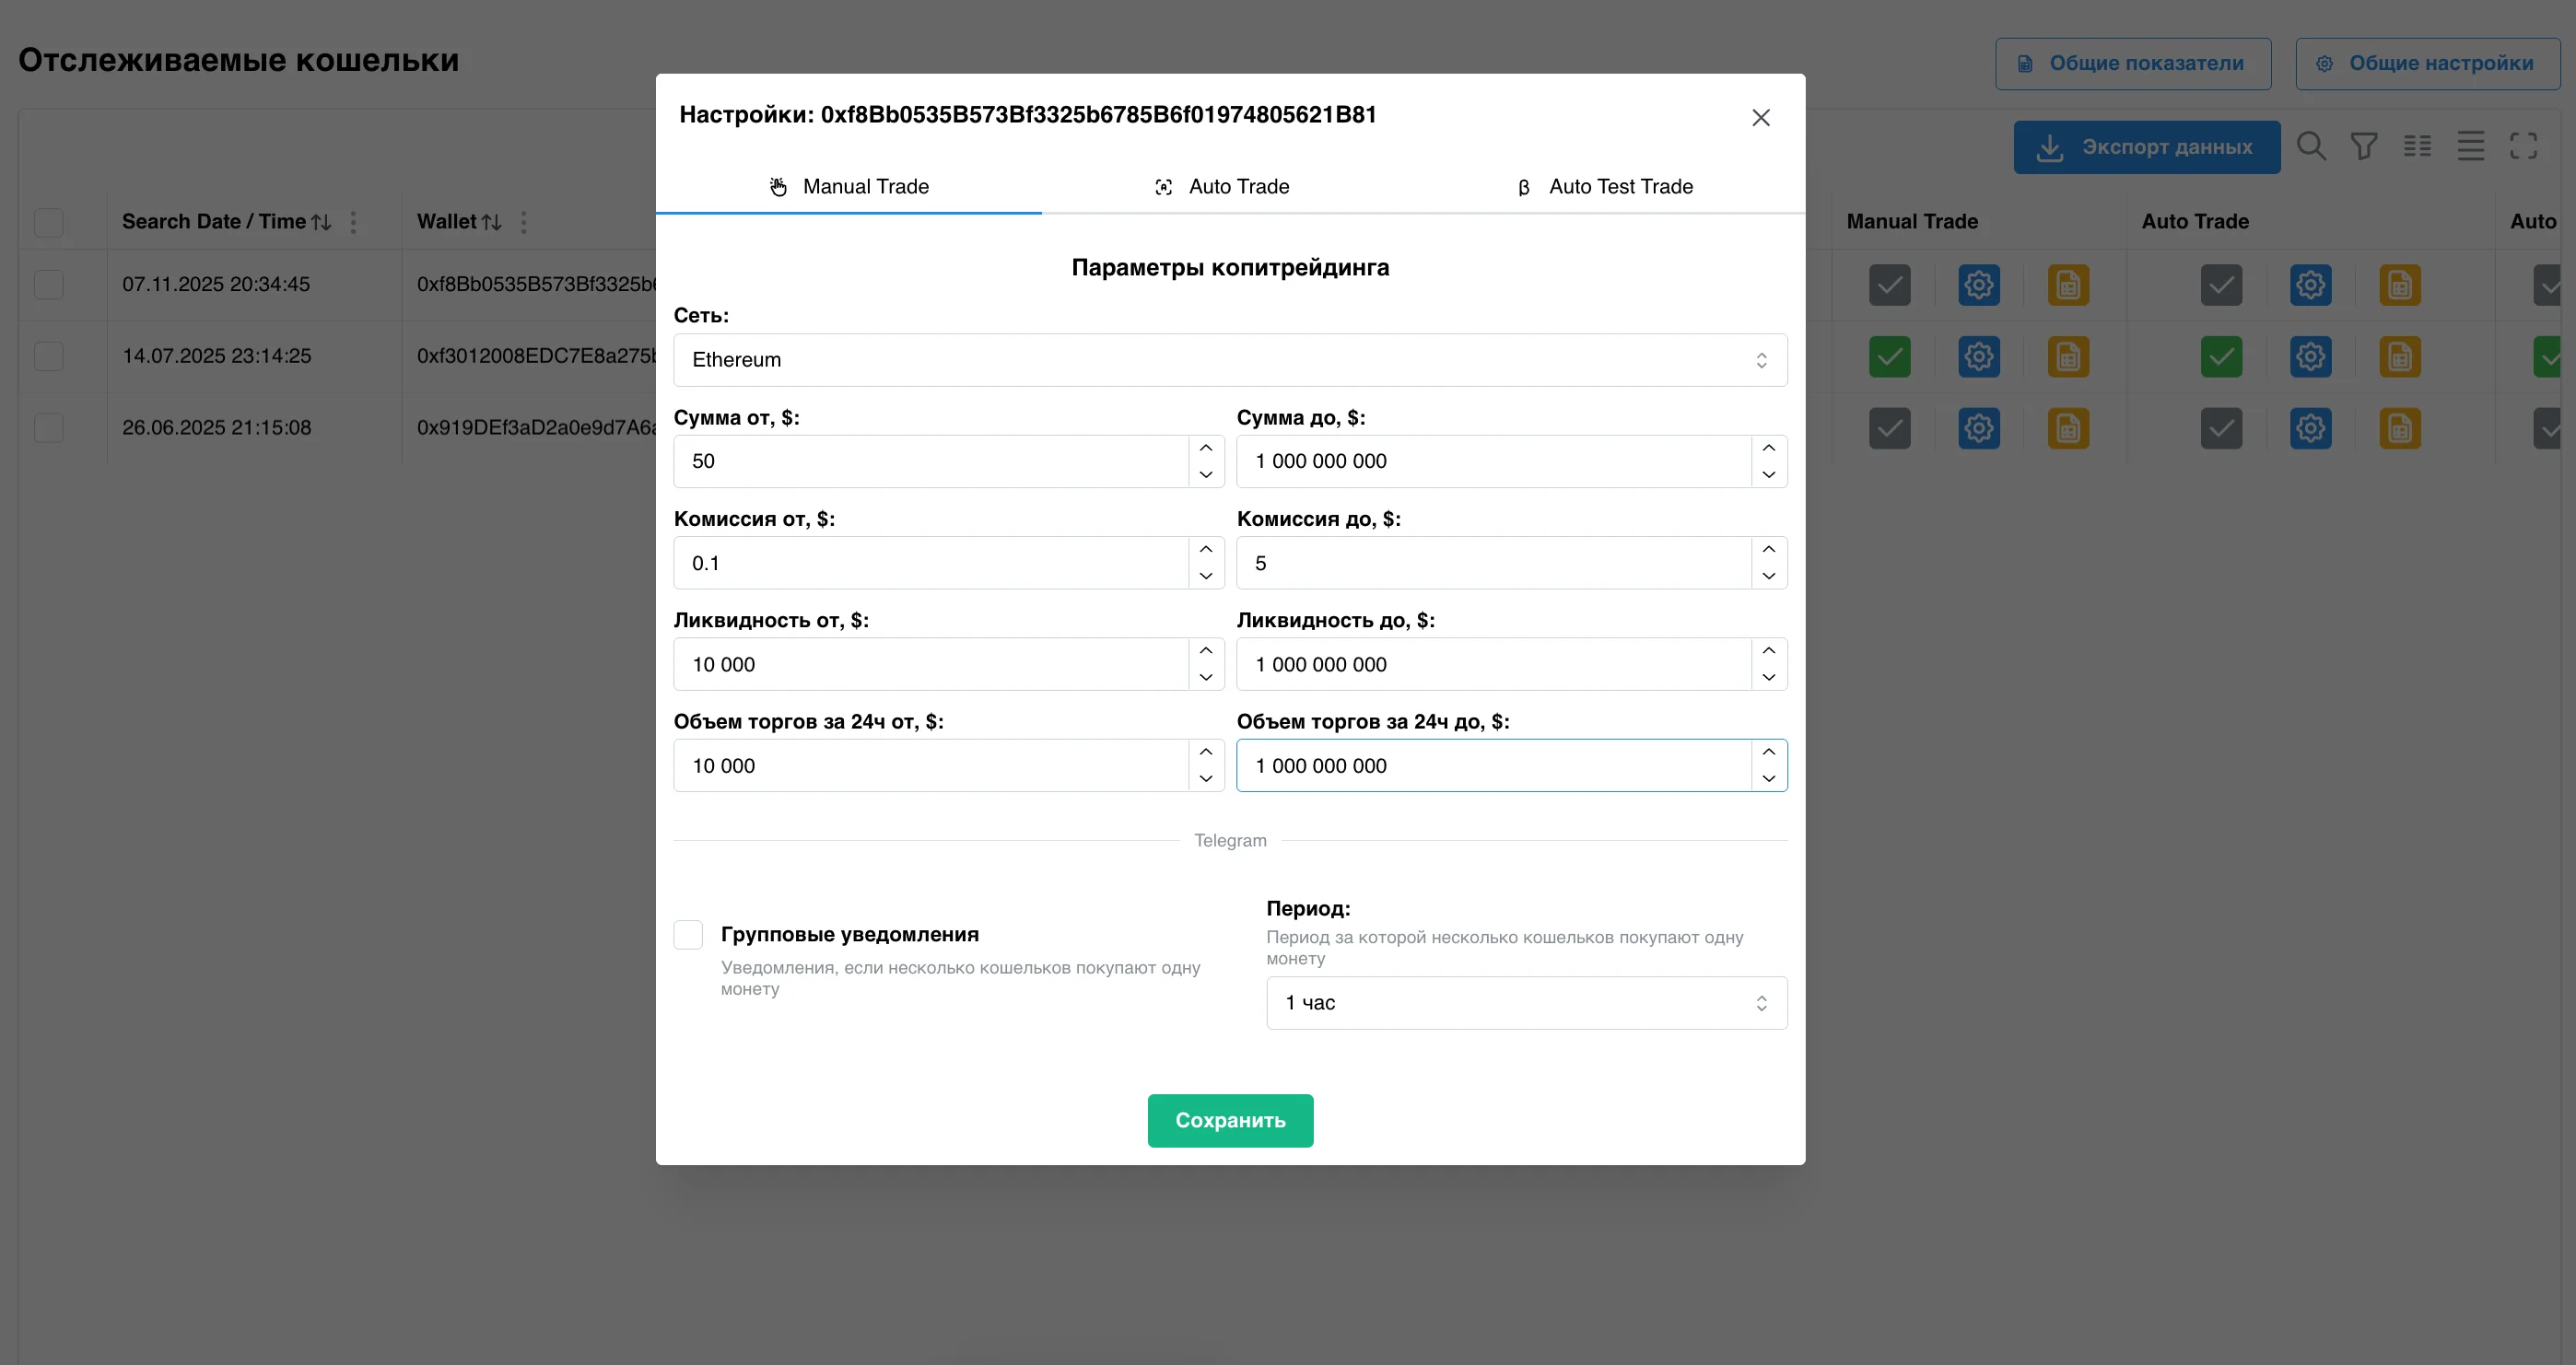Increase Комиссия до value with stepper arrow
Image resolution: width=2576 pixels, height=1365 pixels.
click(x=1768, y=550)
